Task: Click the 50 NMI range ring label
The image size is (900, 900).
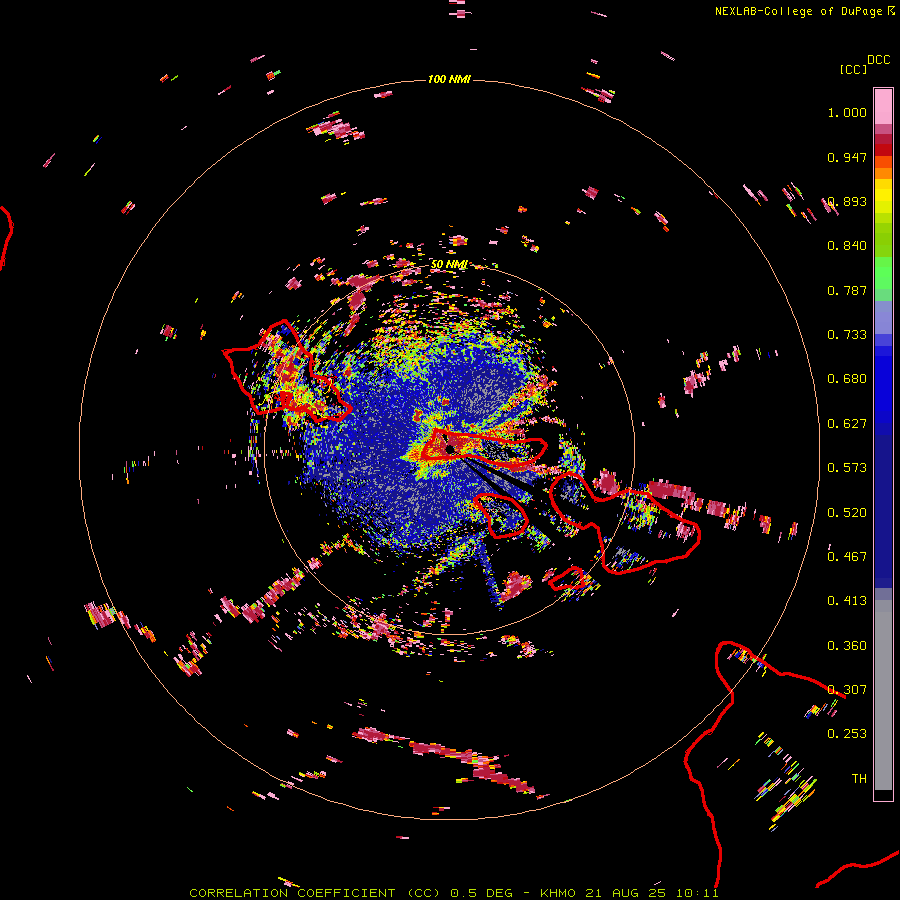Action: (x=449, y=265)
